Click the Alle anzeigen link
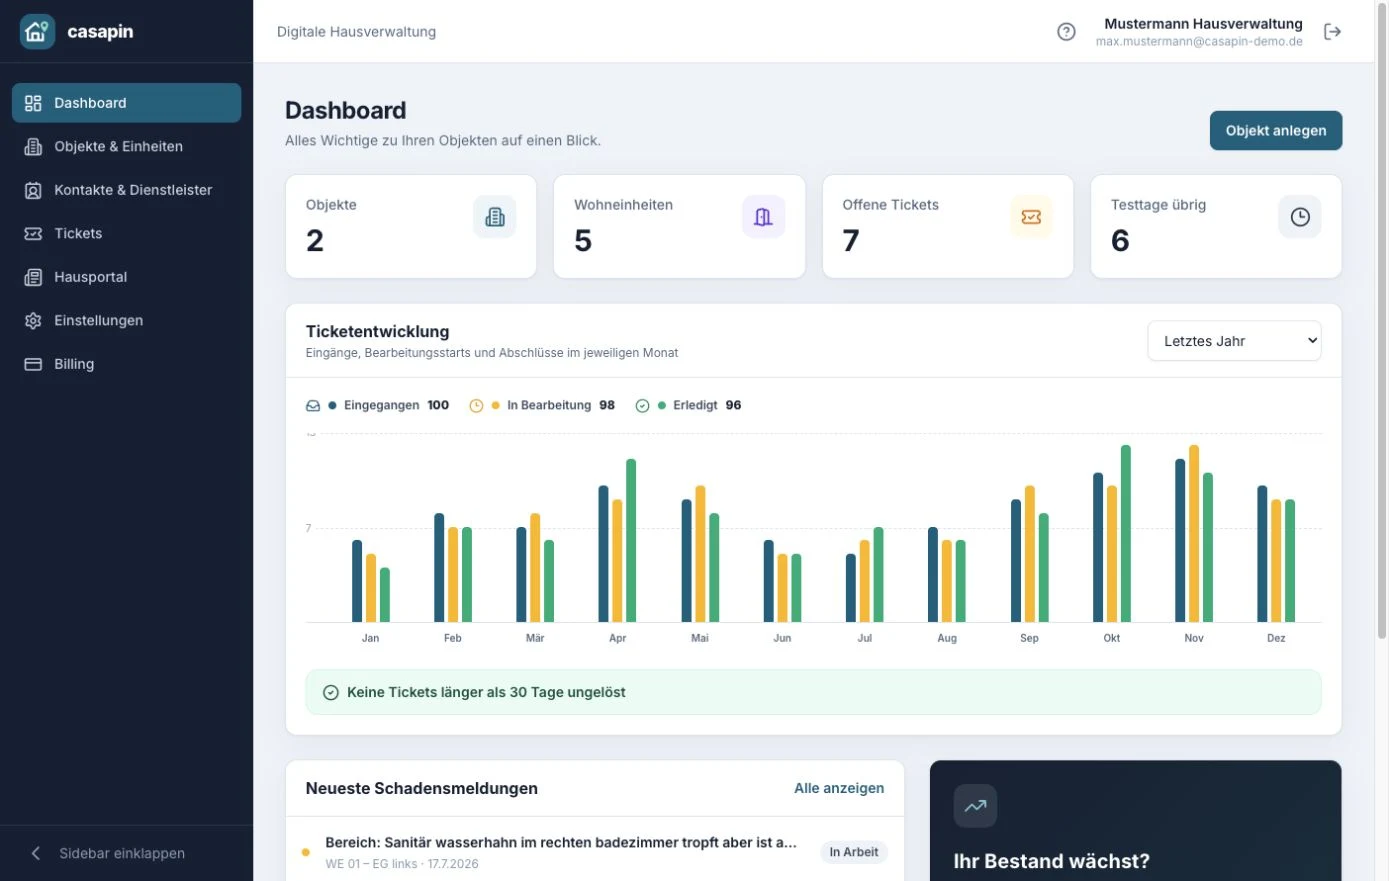Image resolution: width=1389 pixels, height=881 pixels. coord(839,788)
